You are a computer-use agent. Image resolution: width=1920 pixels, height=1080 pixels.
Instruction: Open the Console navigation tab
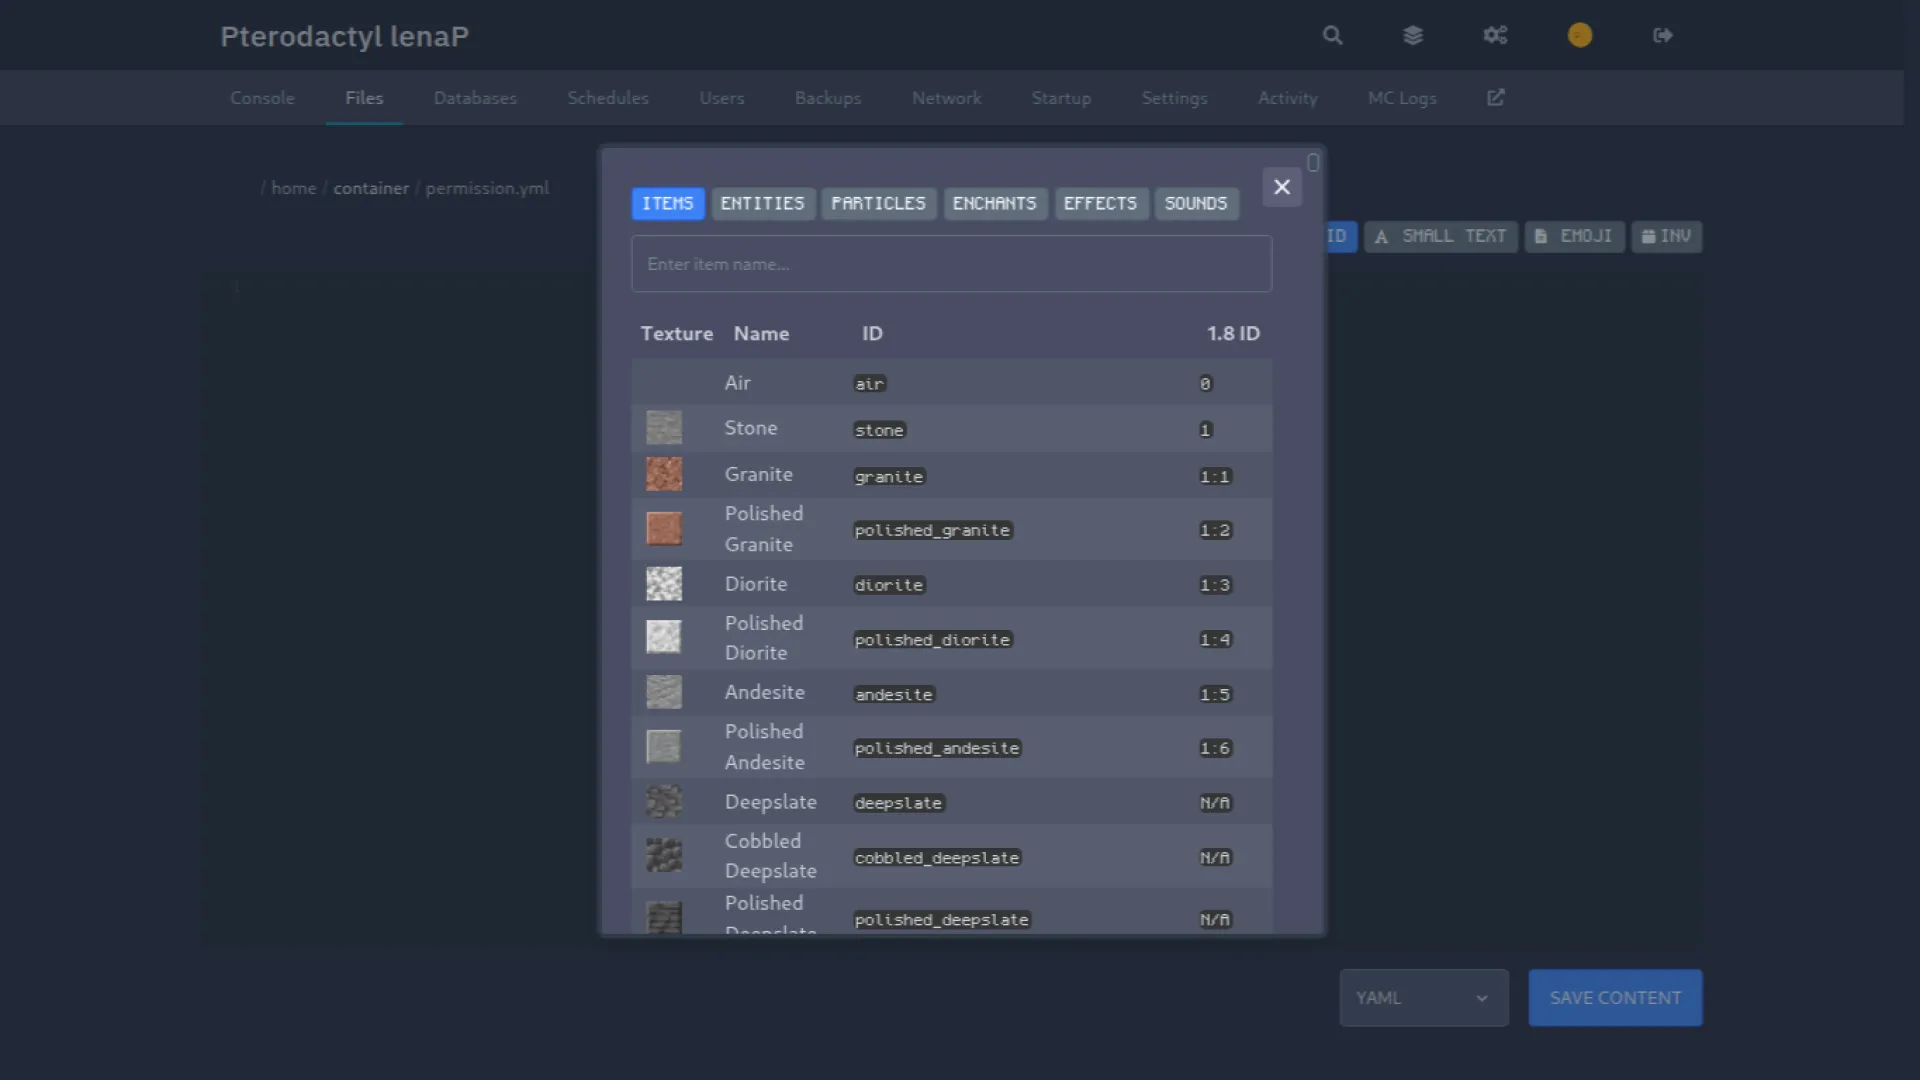(x=262, y=98)
